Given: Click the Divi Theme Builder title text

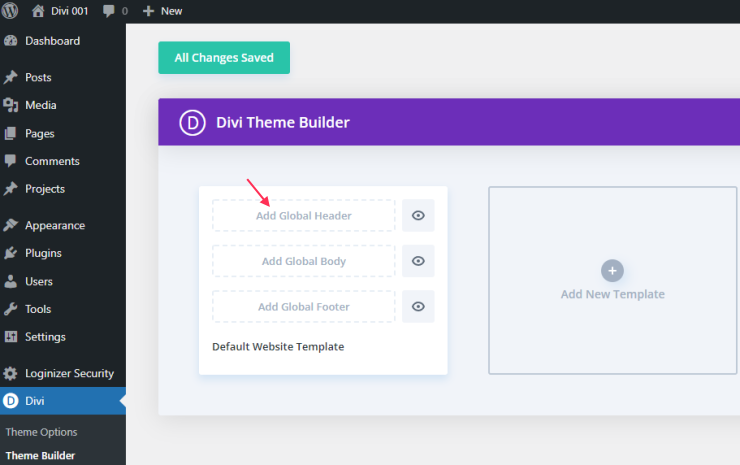Looking at the screenshot, I should tap(283, 123).
